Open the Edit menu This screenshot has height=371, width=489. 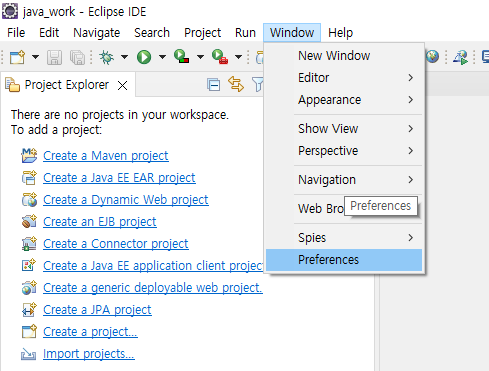point(49,33)
